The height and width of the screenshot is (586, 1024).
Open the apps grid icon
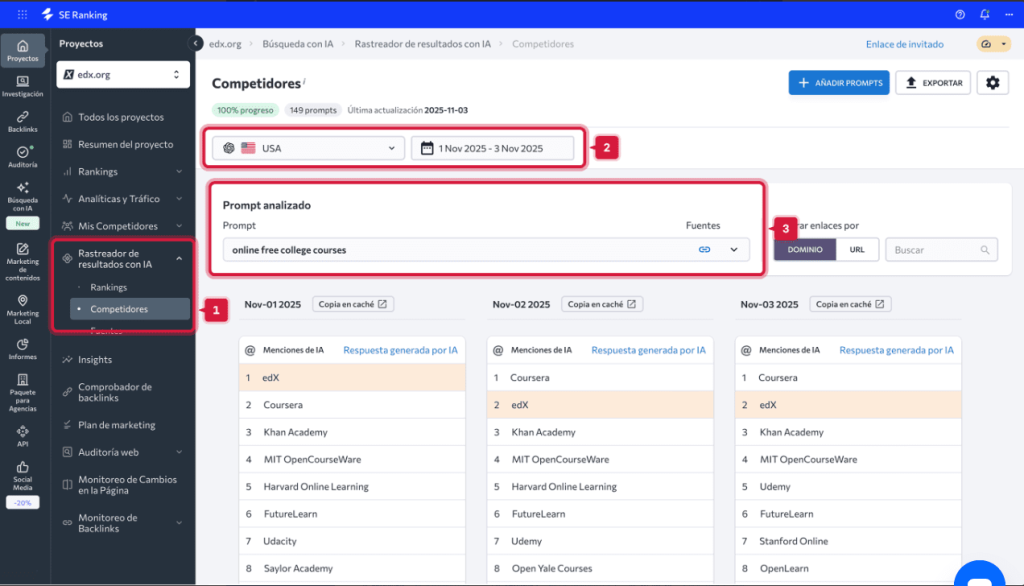point(22,14)
